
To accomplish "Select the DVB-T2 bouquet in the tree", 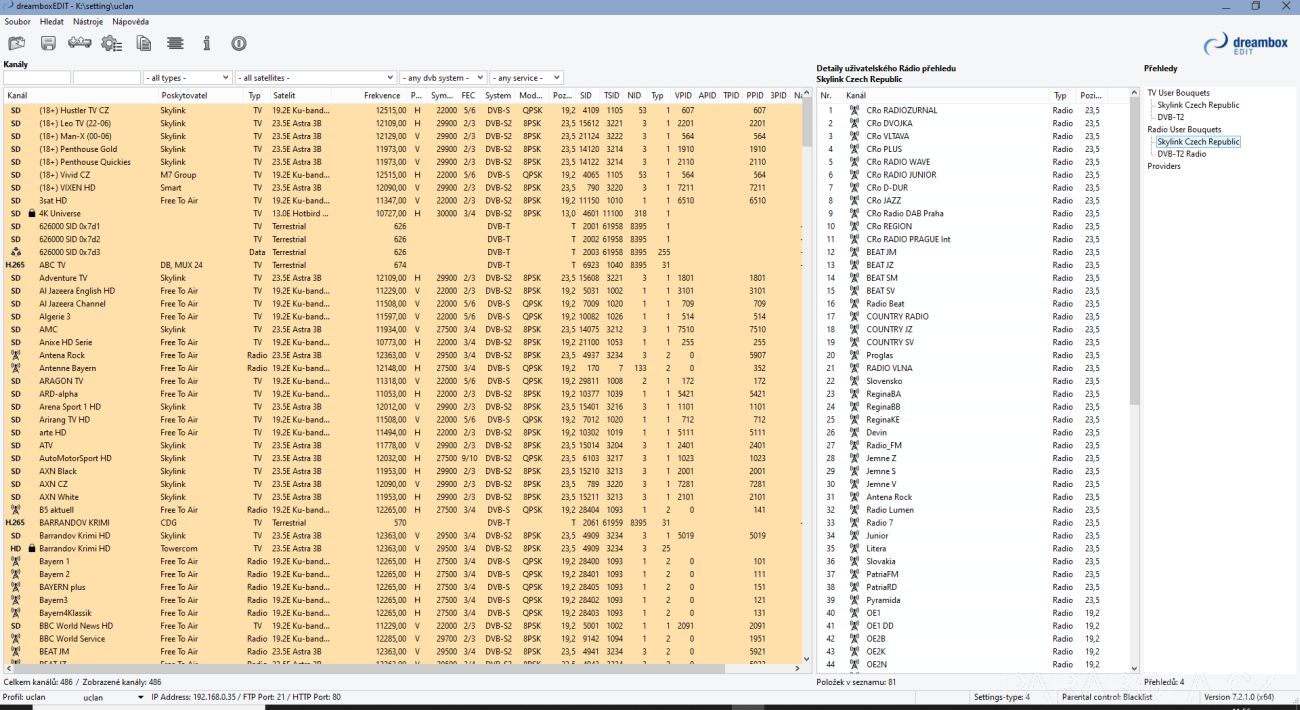I will click(1171, 117).
